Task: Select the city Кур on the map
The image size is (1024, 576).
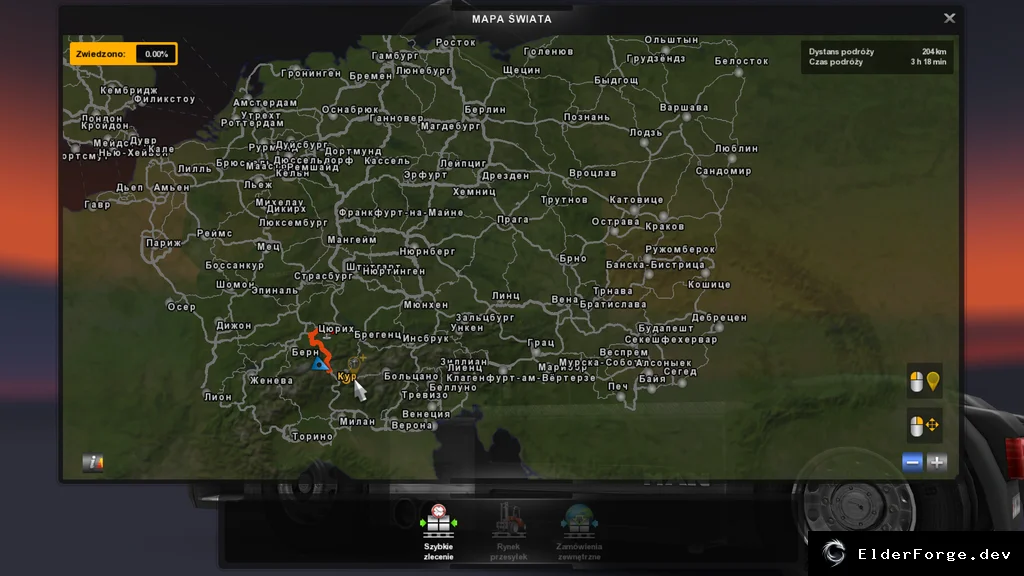Action: (347, 377)
